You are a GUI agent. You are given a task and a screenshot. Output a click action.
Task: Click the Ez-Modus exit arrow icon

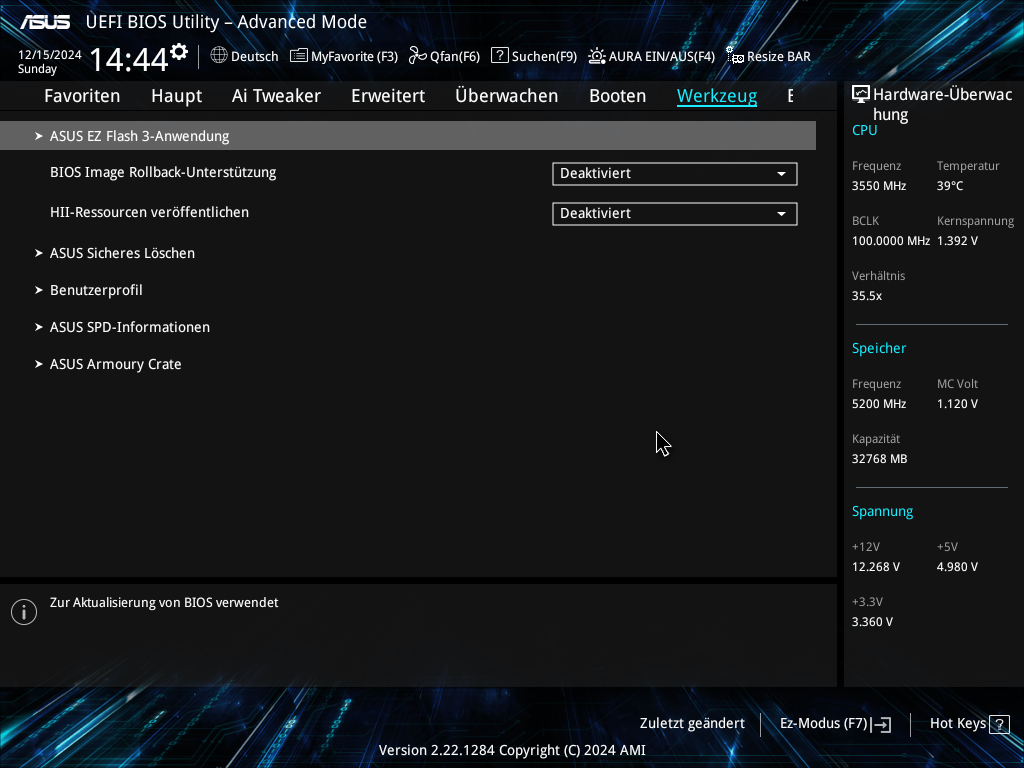pyautogui.click(x=881, y=724)
